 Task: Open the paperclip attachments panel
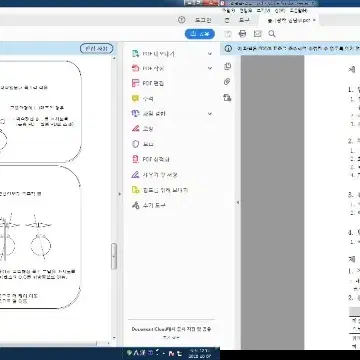pos(227,82)
